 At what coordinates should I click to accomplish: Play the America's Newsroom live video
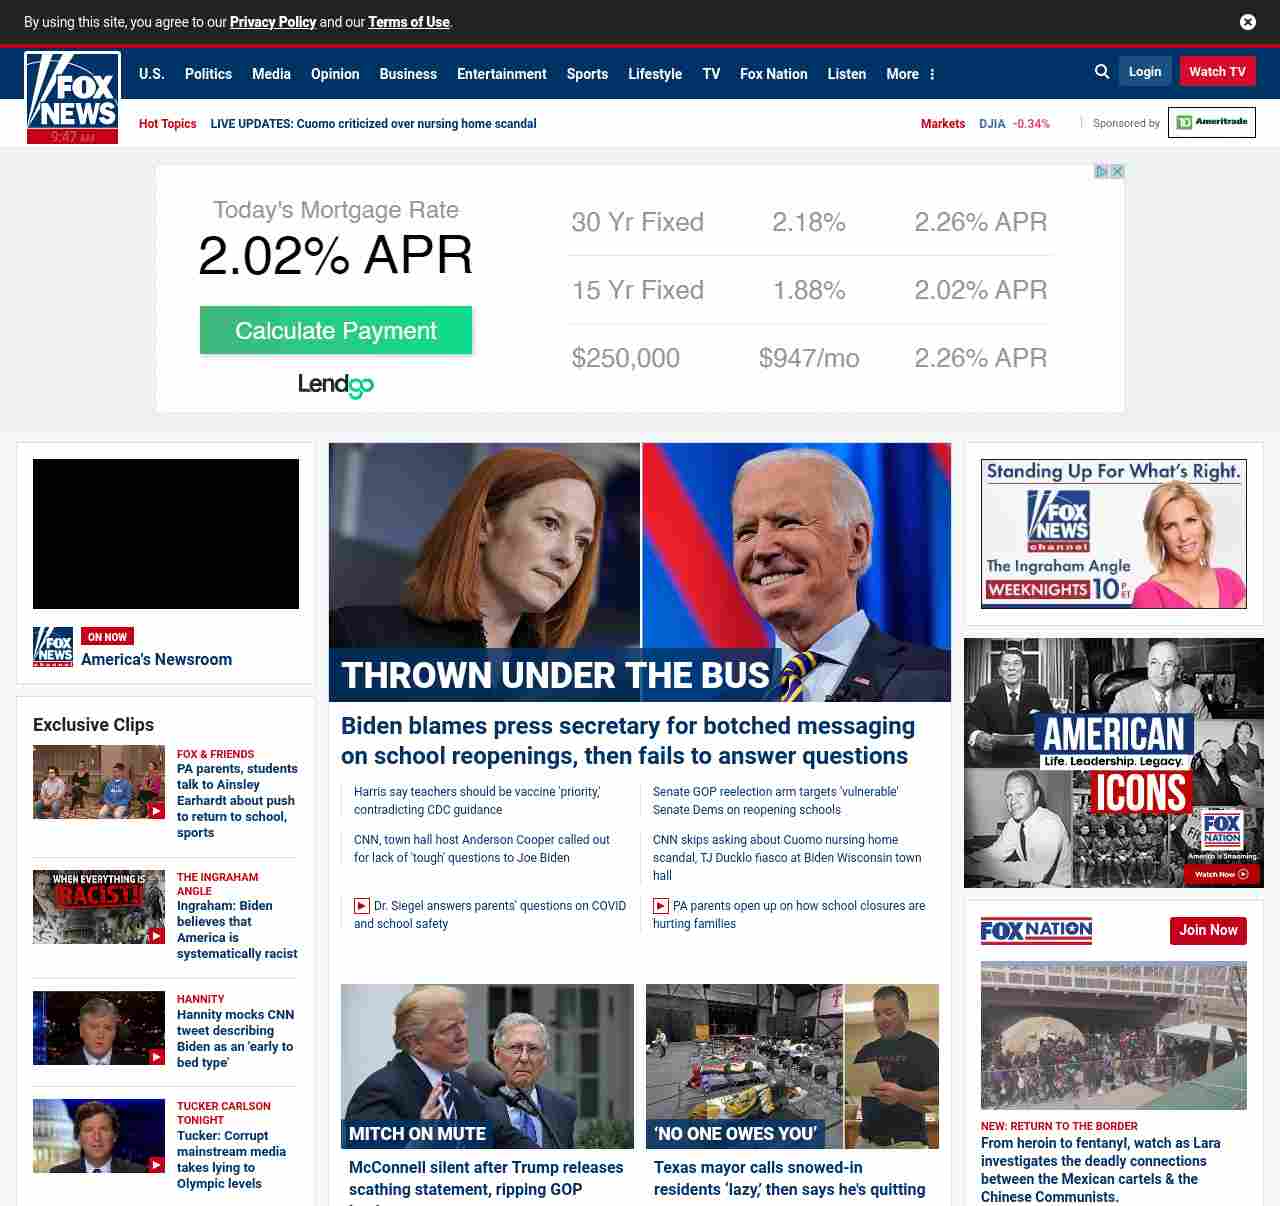click(x=166, y=534)
